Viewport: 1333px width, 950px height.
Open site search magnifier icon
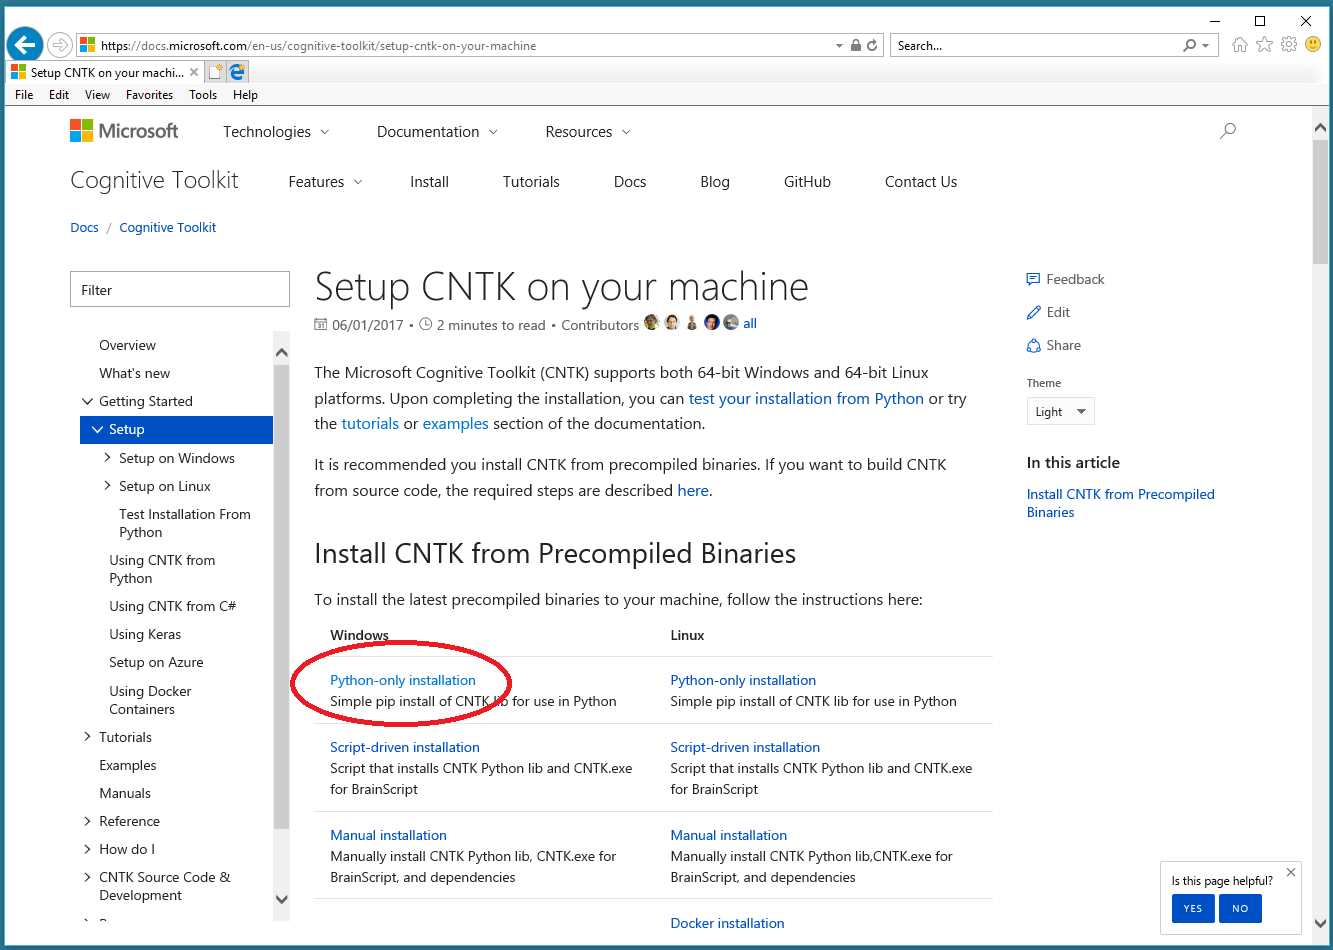(x=1228, y=131)
